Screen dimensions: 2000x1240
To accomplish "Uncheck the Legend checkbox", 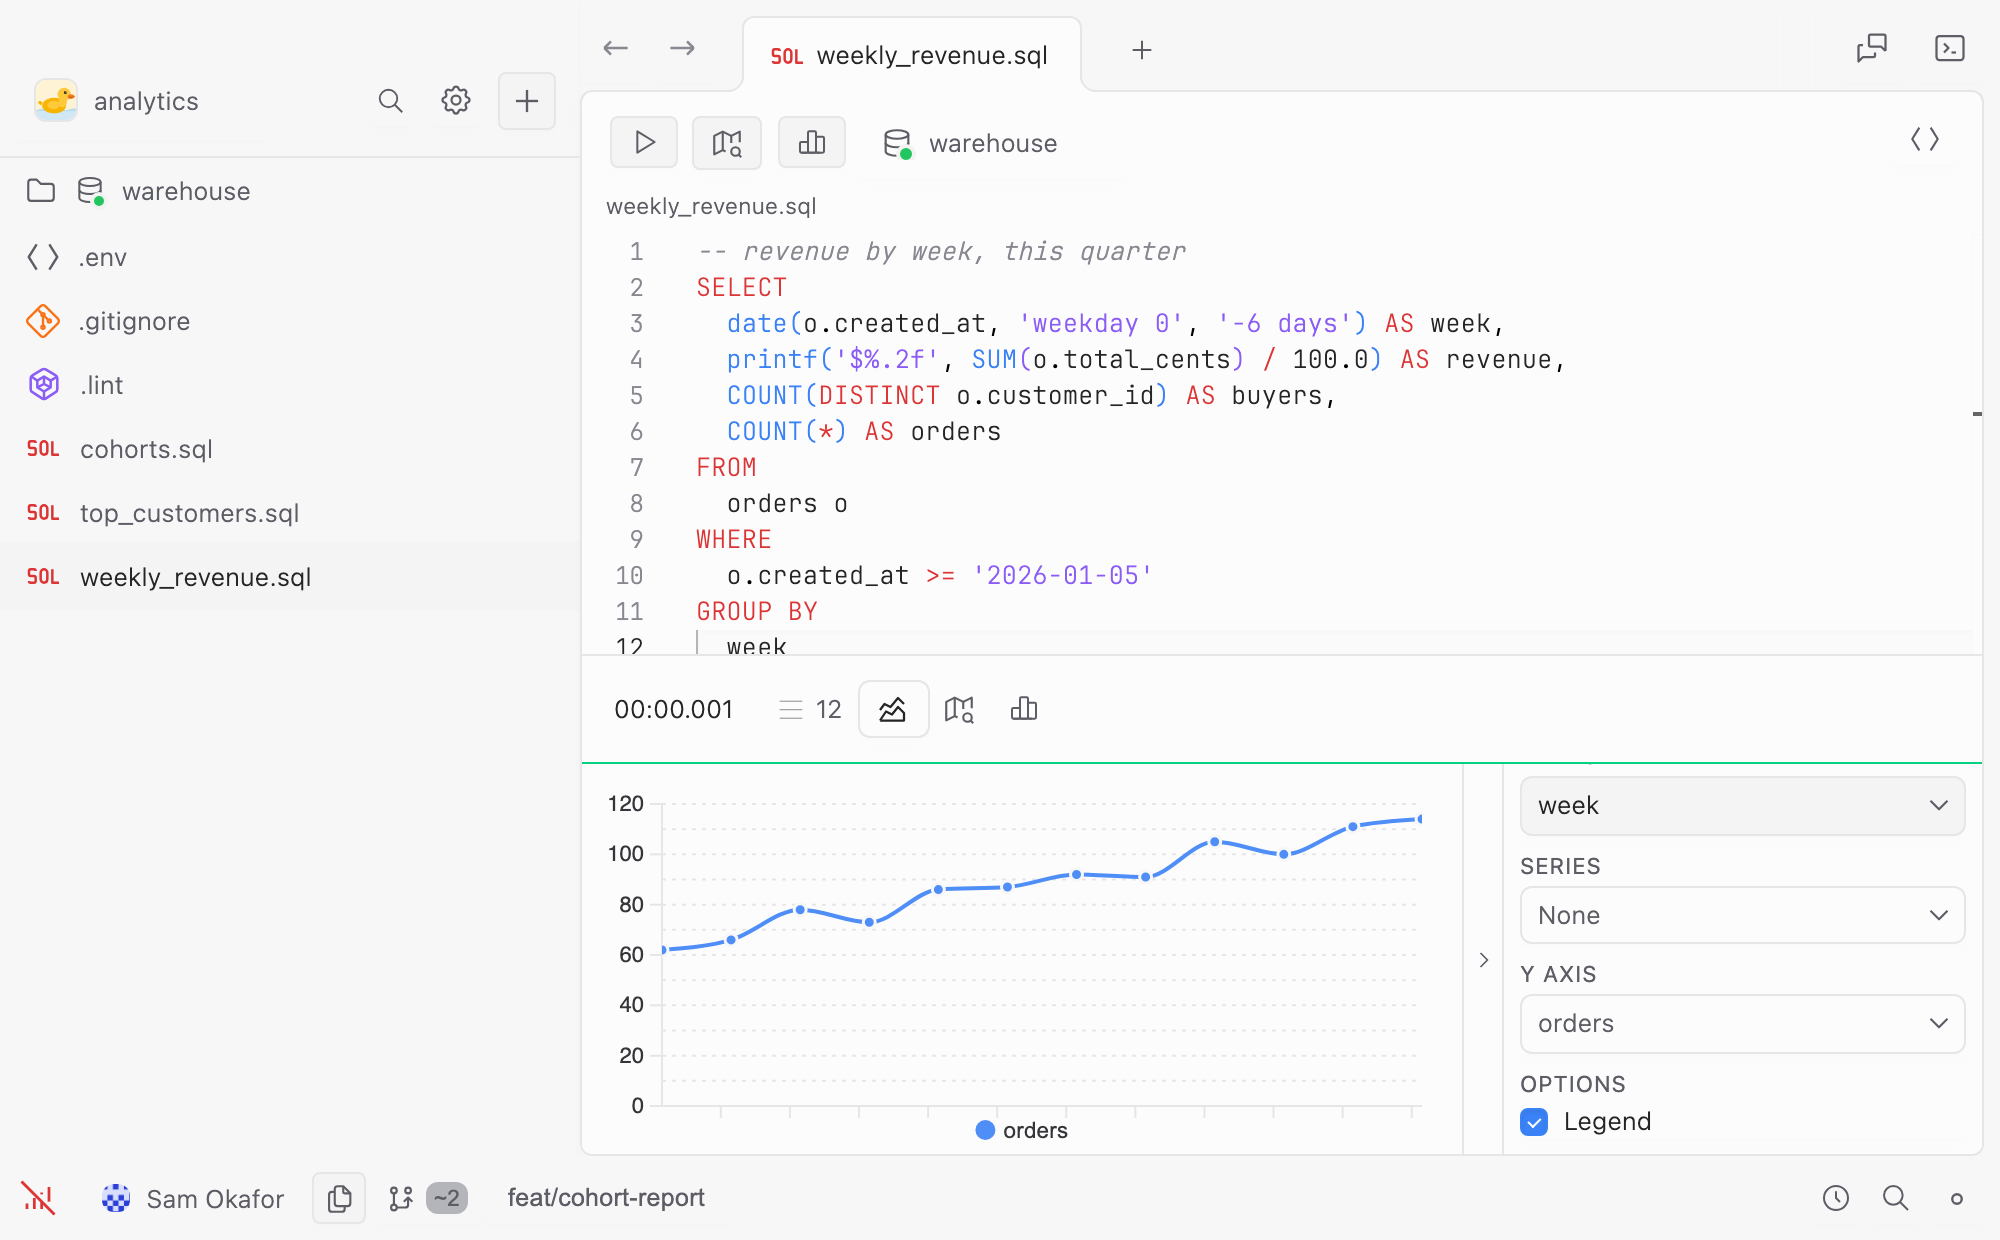I will (x=1534, y=1122).
